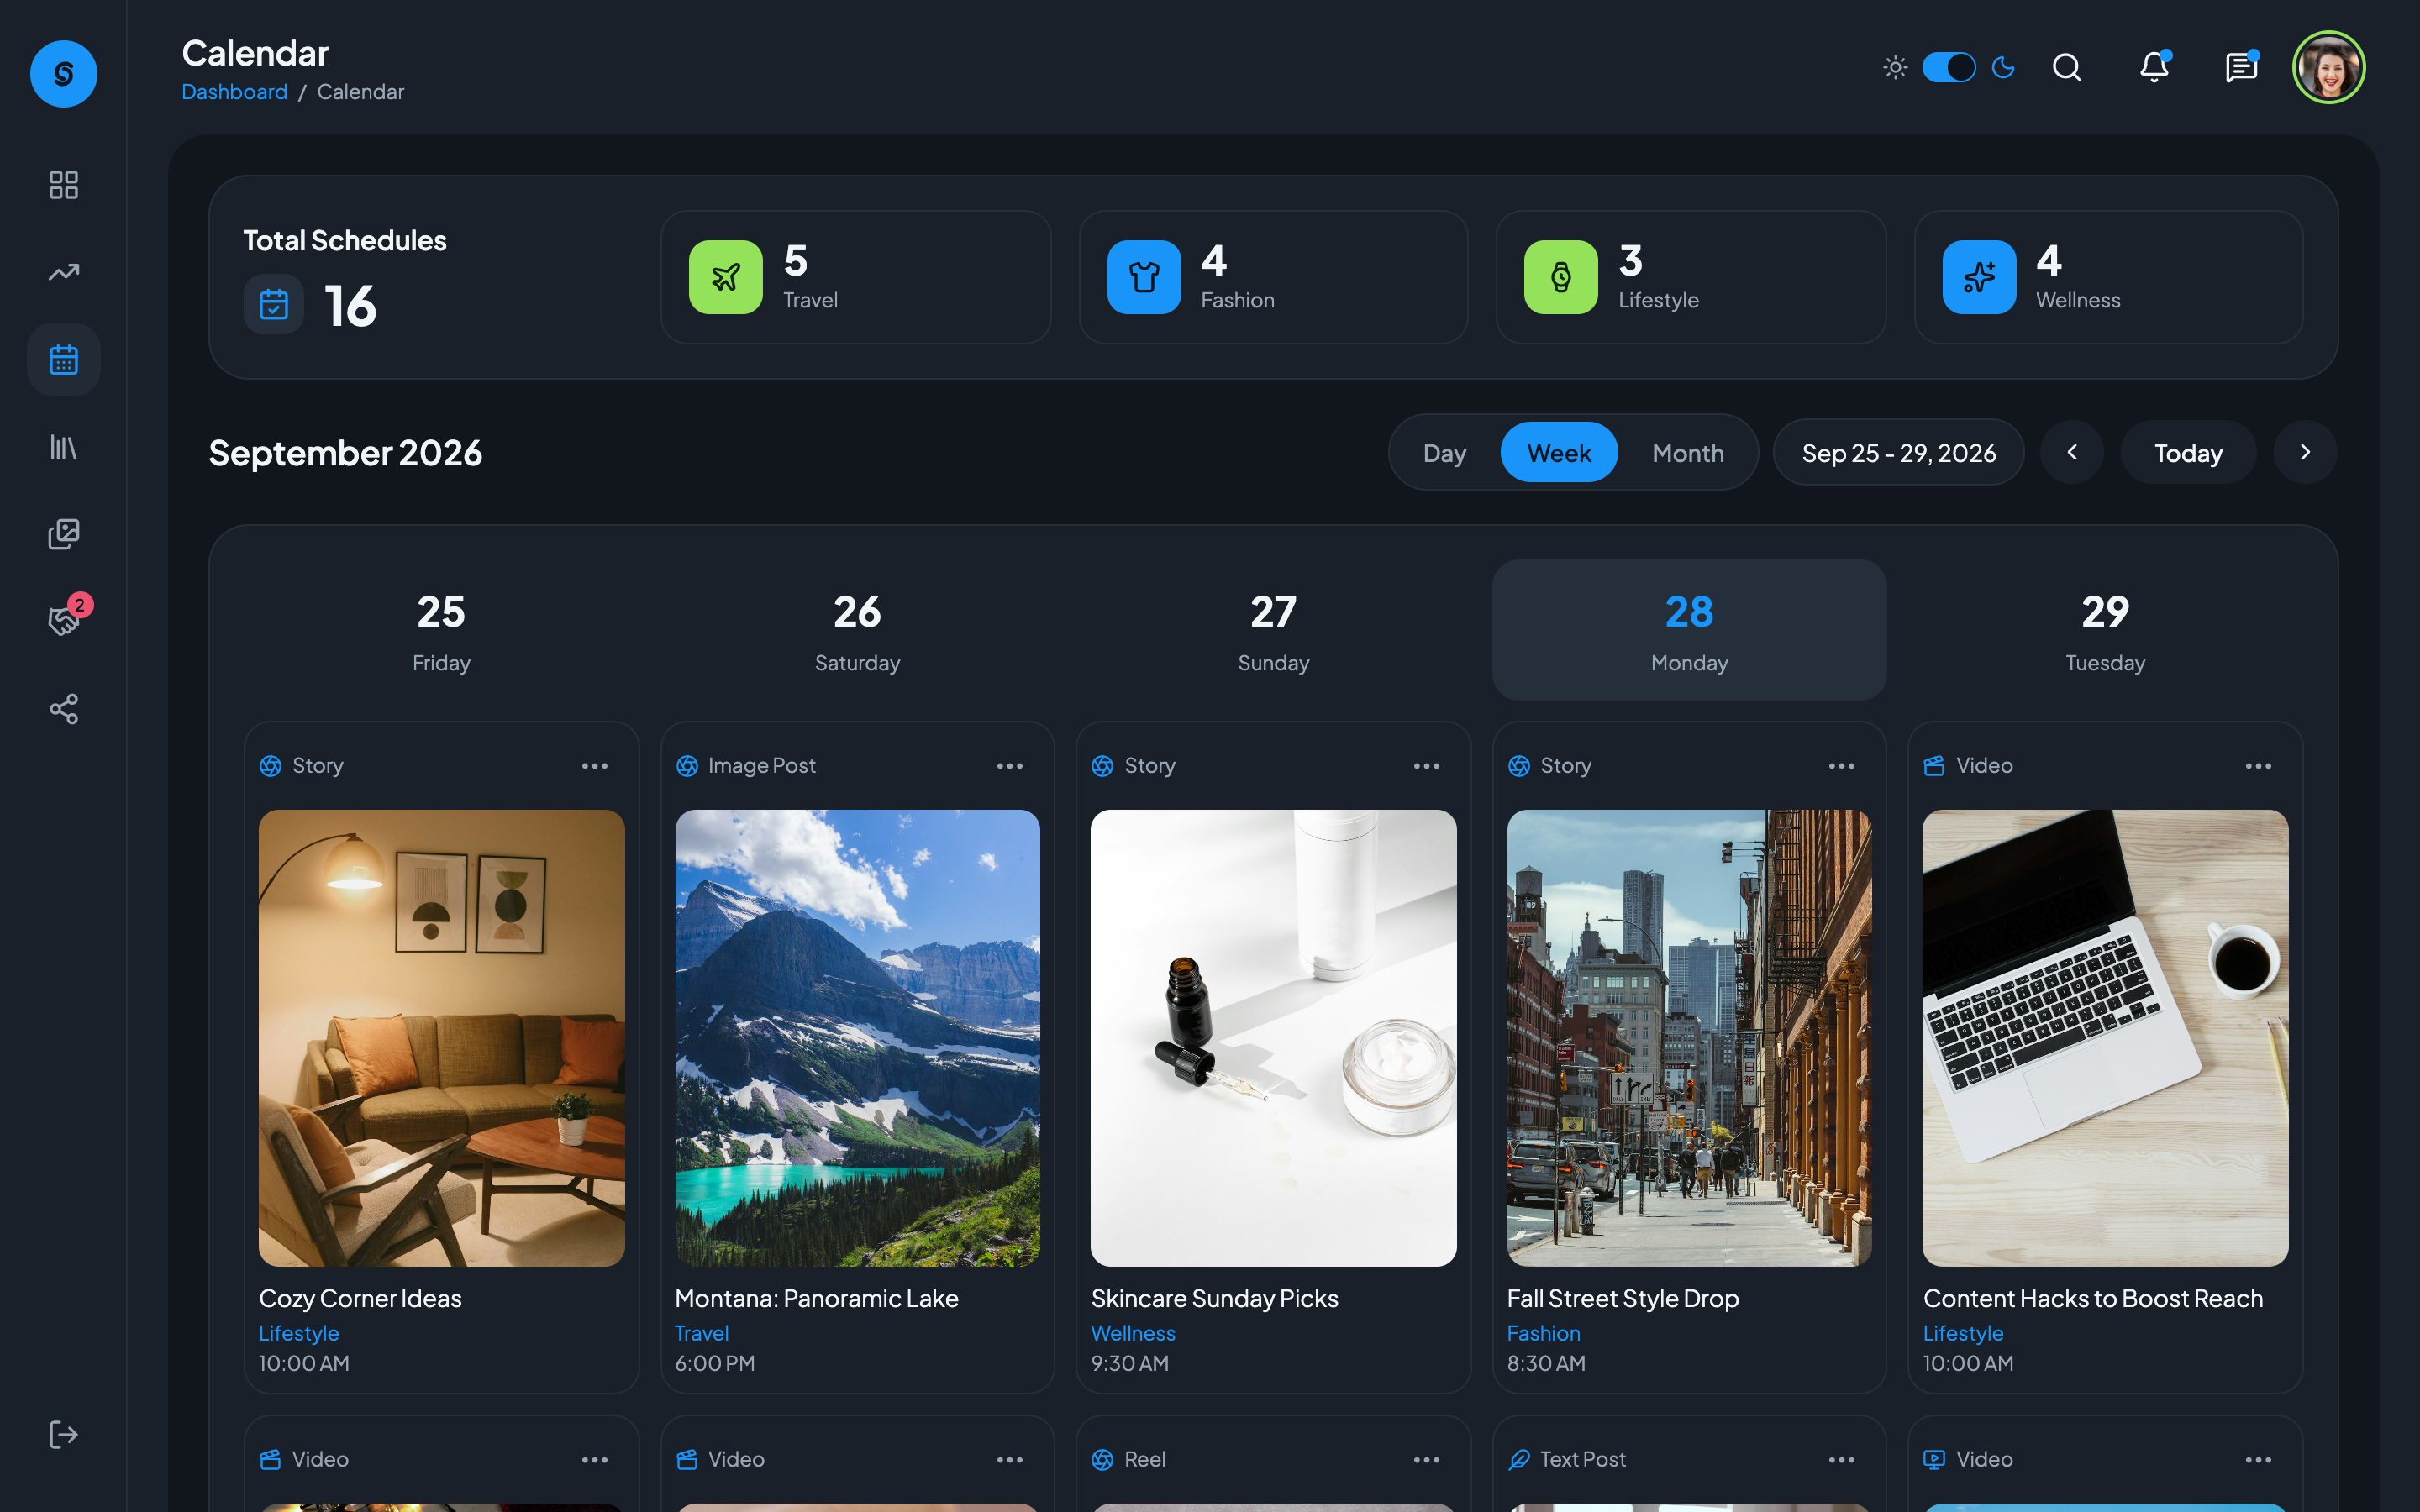Click the "Fall Street Style Drop" title
This screenshot has width=2420, height=1512.
(x=1623, y=1298)
